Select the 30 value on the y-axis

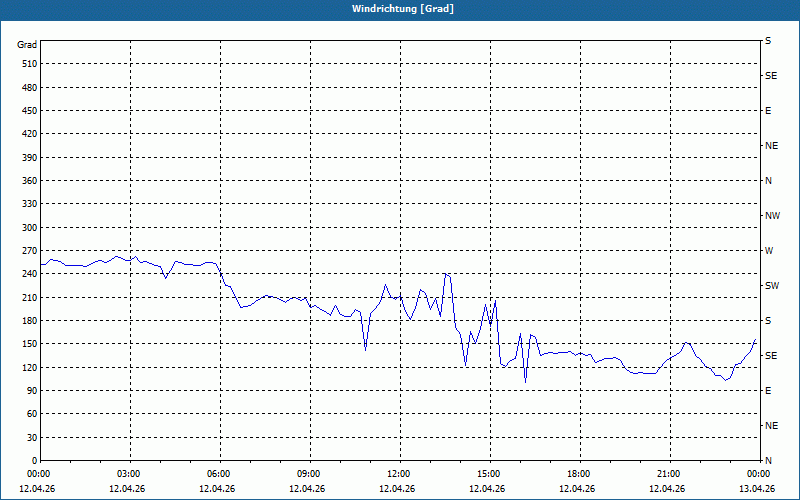[32, 437]
